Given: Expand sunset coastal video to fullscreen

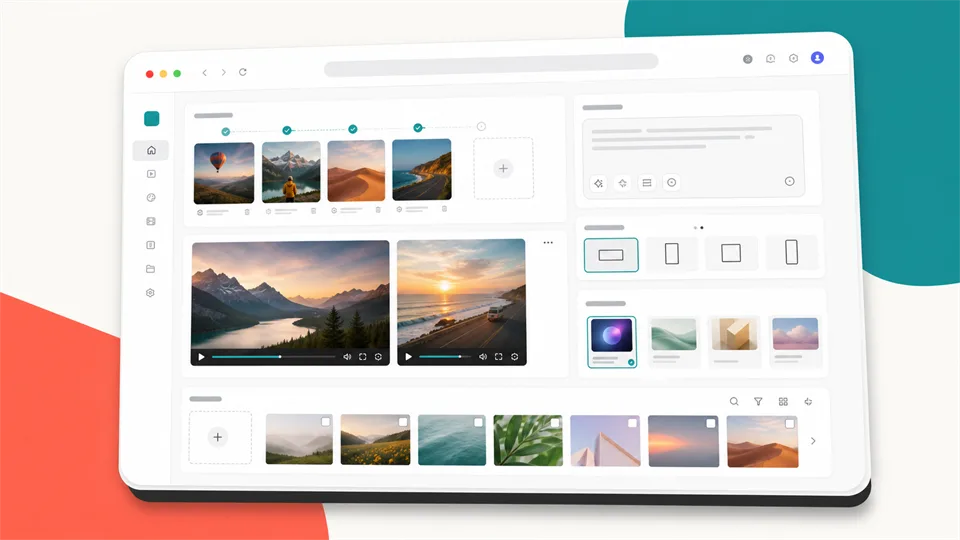Looking at the screenshot, I should pyautogui.click(x=498, y=356).
